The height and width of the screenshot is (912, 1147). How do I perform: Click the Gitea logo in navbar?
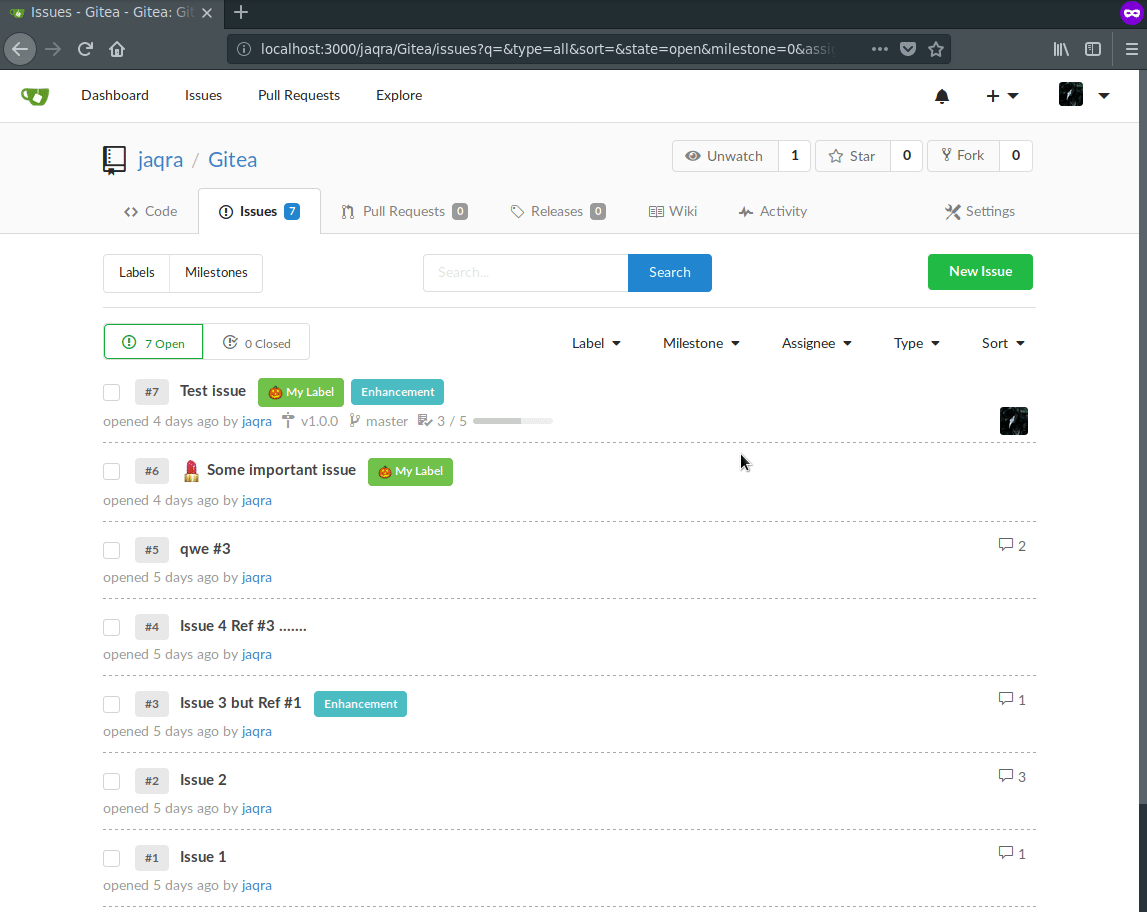34,96
